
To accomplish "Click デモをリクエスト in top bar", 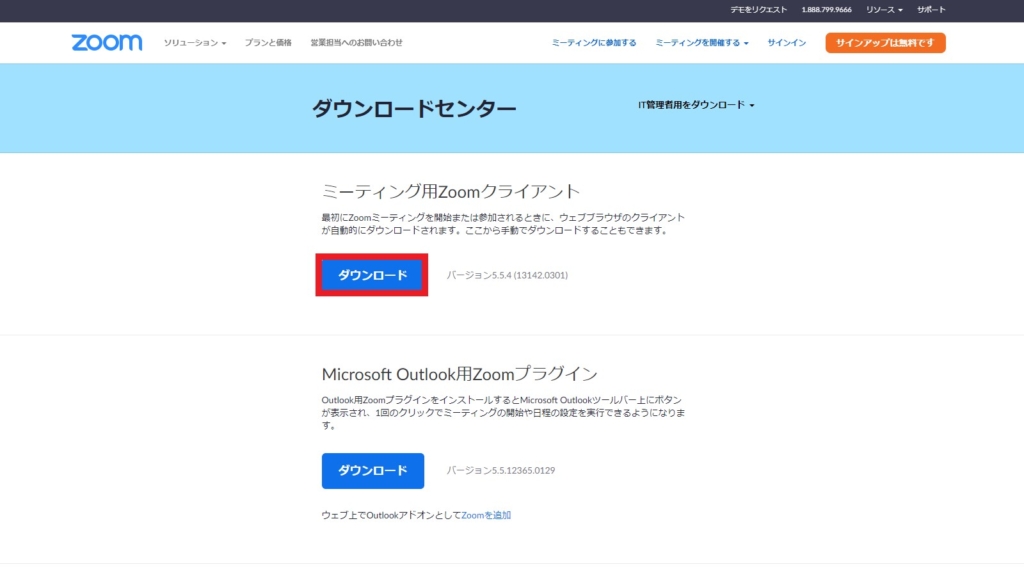I will point(758,10).
